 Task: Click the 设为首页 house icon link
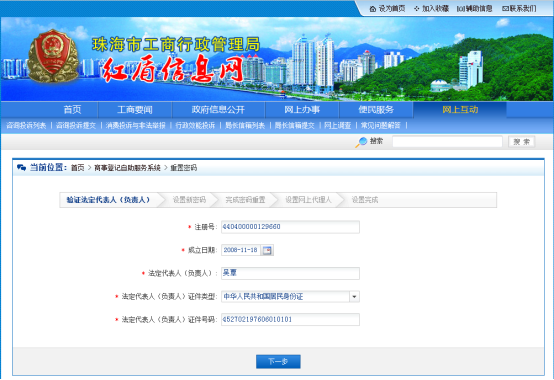tap(387, 8)
